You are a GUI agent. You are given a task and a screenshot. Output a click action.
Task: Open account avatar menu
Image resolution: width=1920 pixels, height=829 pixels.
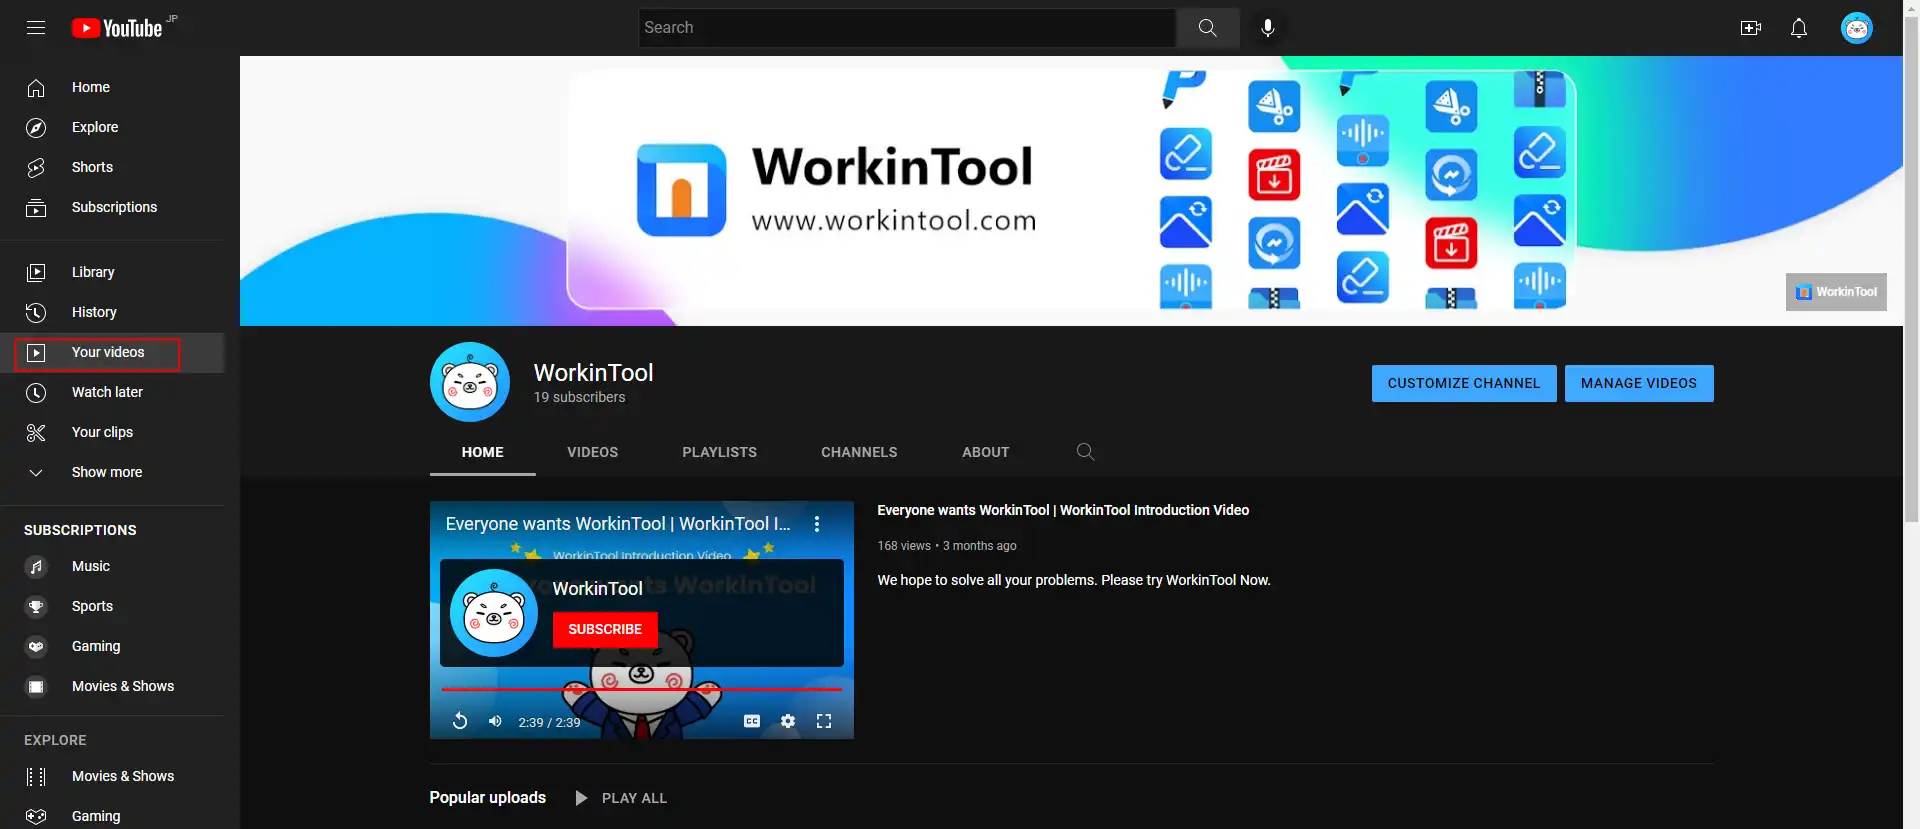[1857, 28]
